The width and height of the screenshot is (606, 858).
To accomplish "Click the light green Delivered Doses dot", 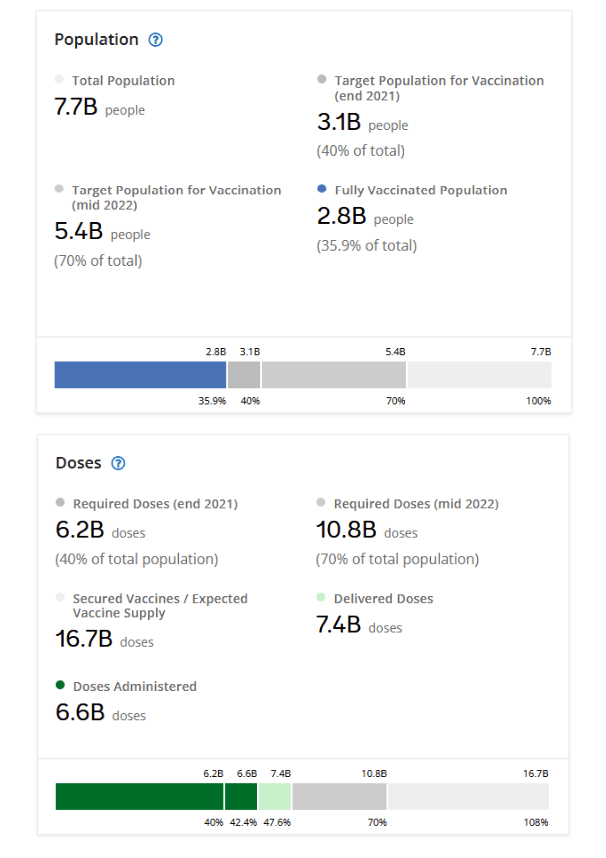I will (x=321, y=597).
